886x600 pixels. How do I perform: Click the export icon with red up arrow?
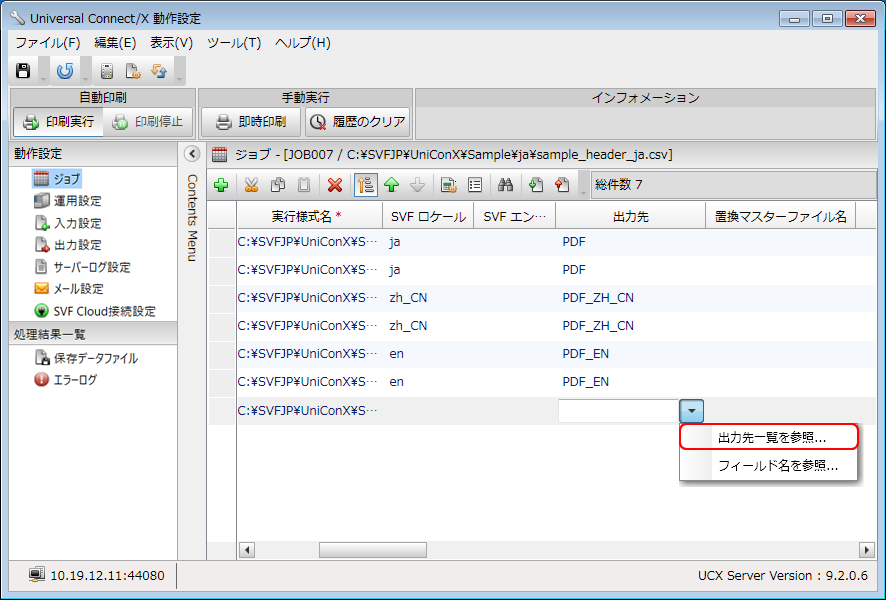click(x=562, y=185)
